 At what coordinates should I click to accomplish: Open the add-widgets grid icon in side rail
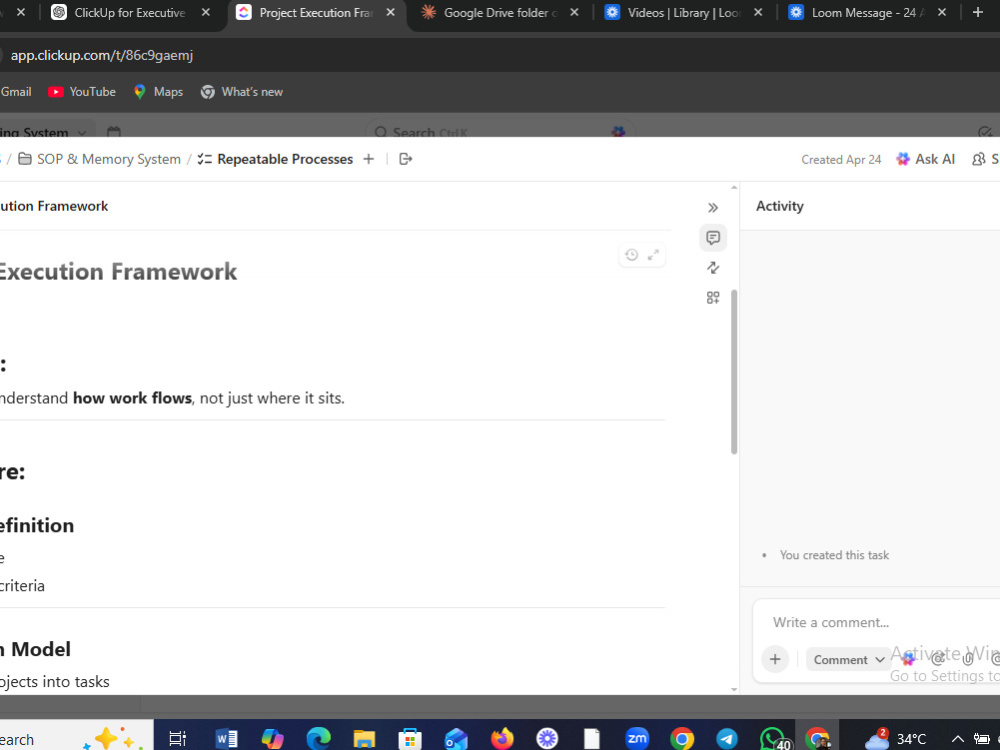pos(713,298)
